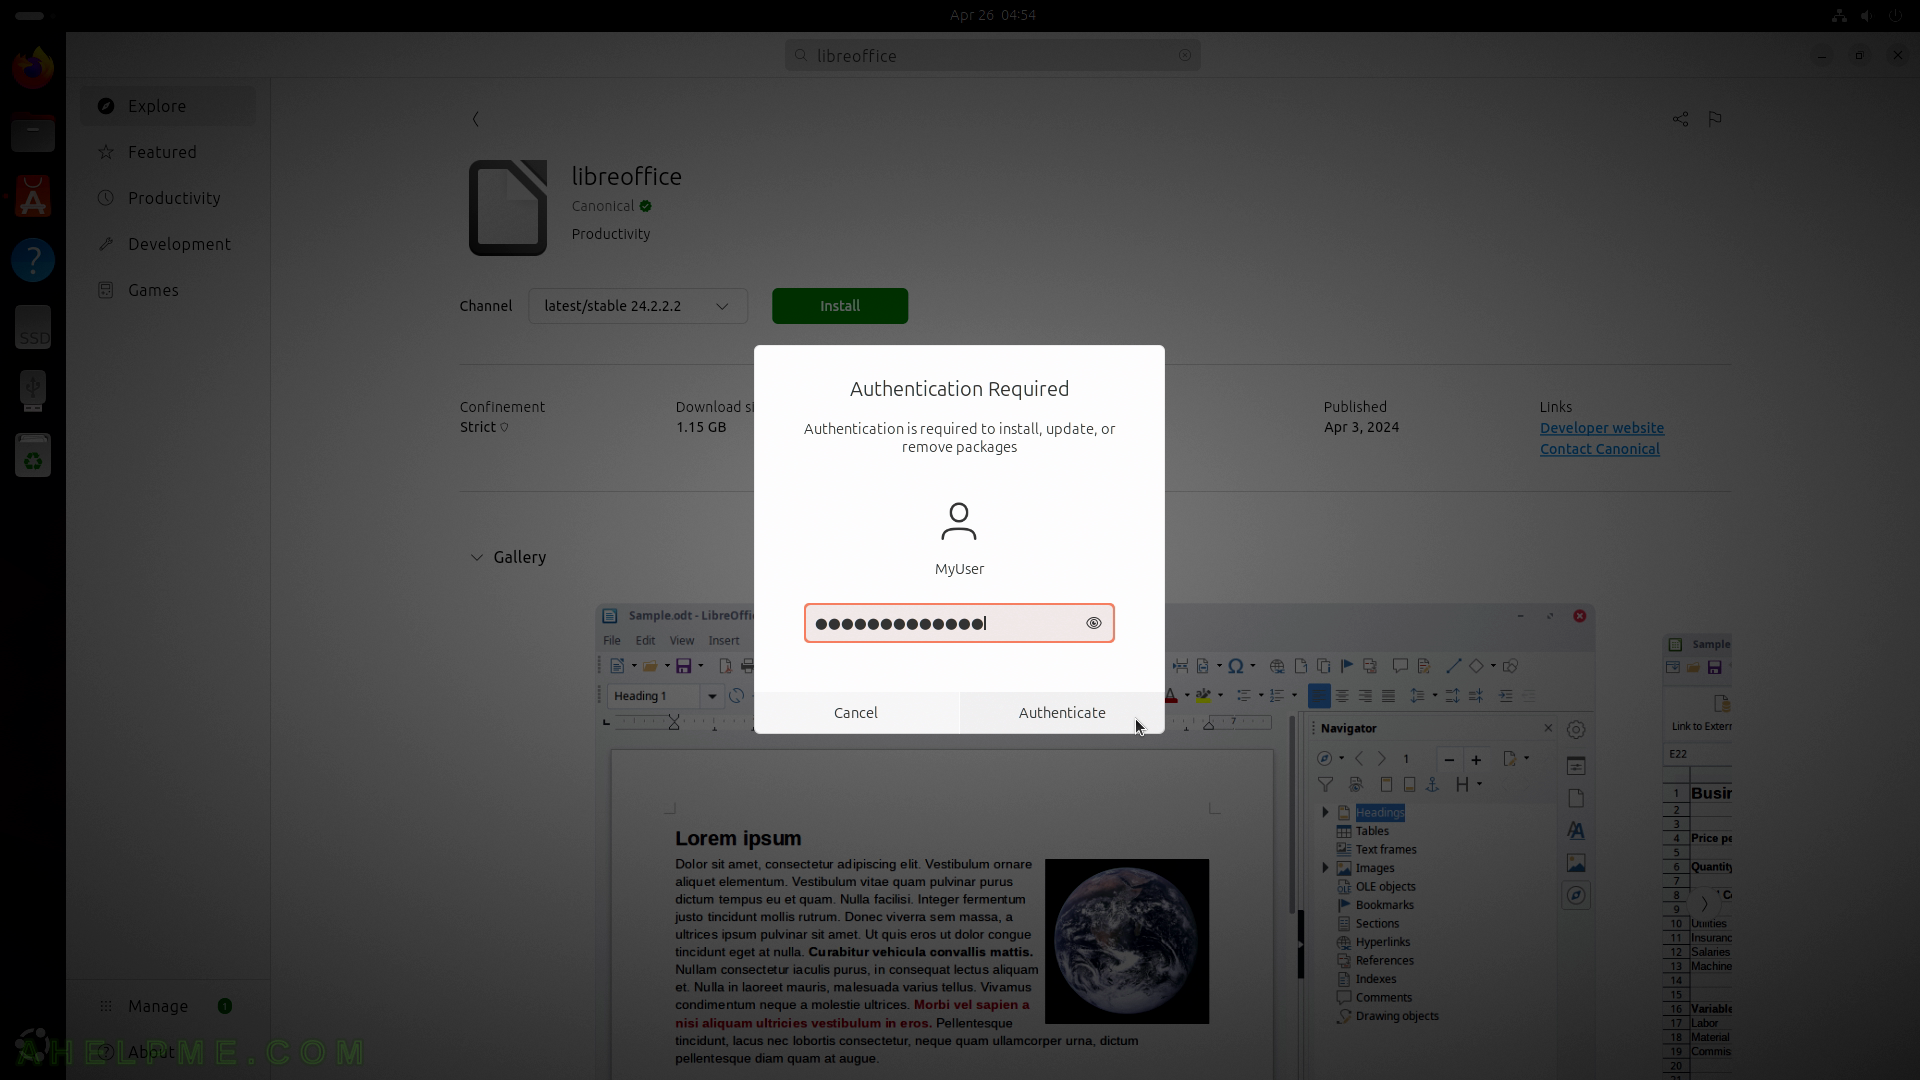Open Manage in the sidebar
The height and width of the screenshot is (1080, 1920).
[x=168, y=1006]
